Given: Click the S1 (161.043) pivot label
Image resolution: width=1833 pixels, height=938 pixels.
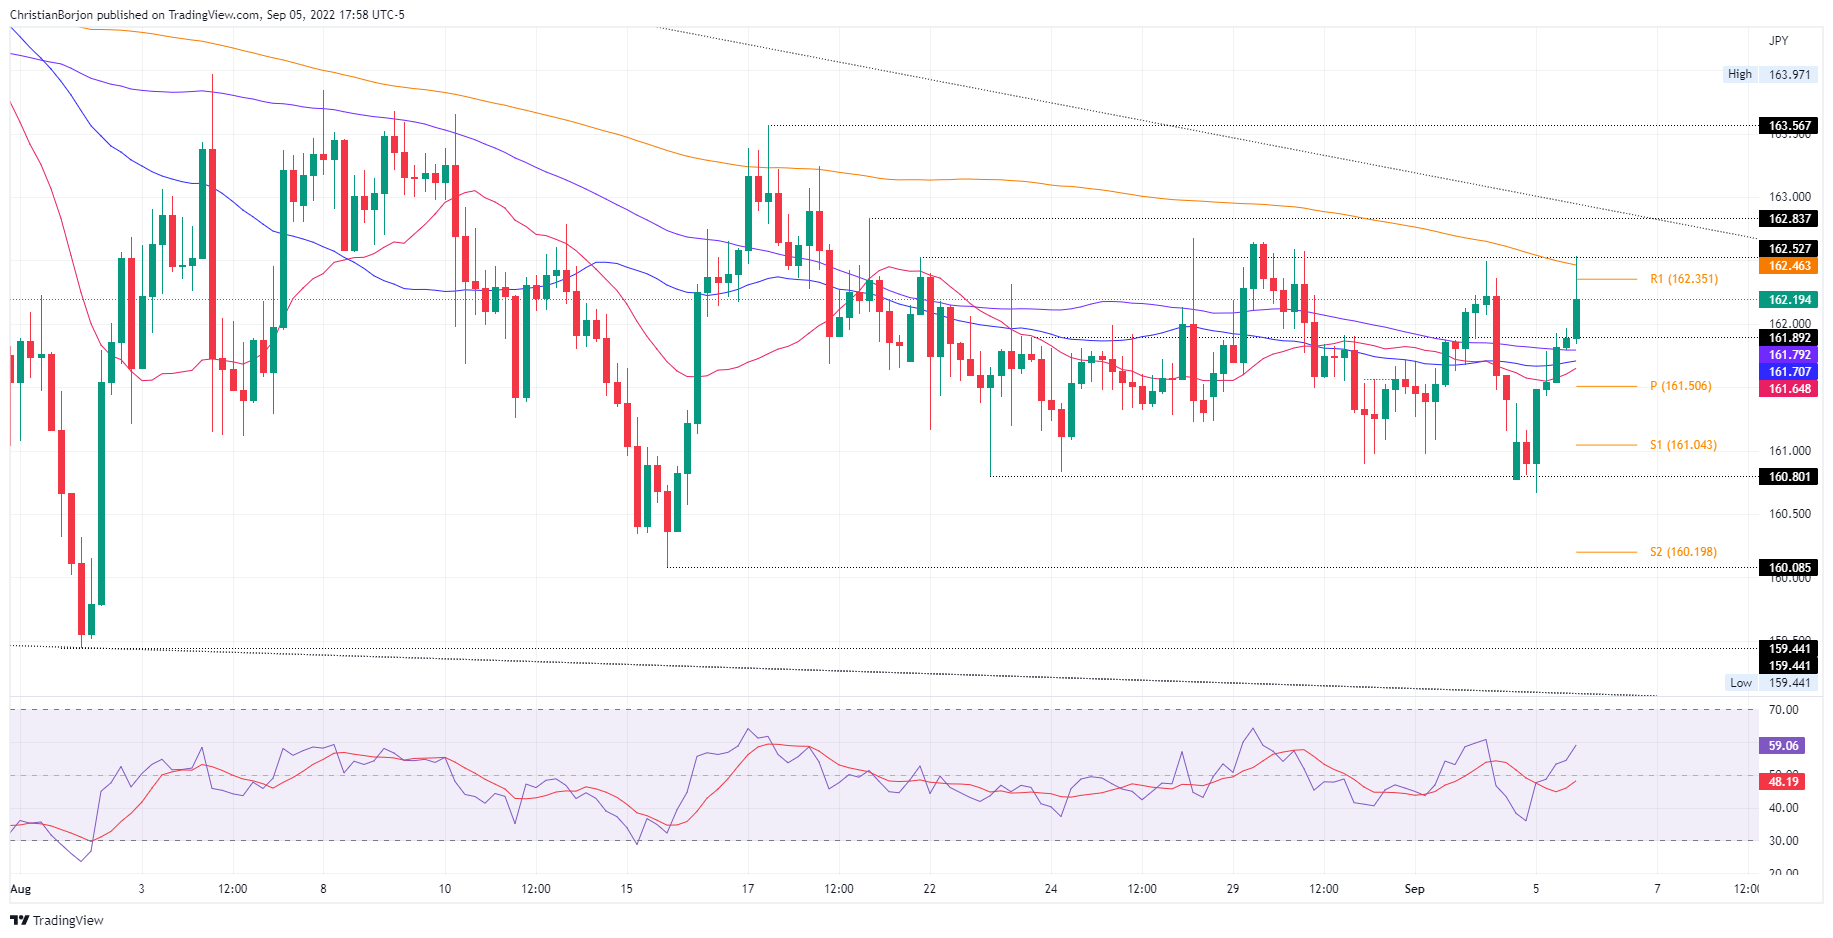Looking at the screenshot, I should pos(1683,445).
